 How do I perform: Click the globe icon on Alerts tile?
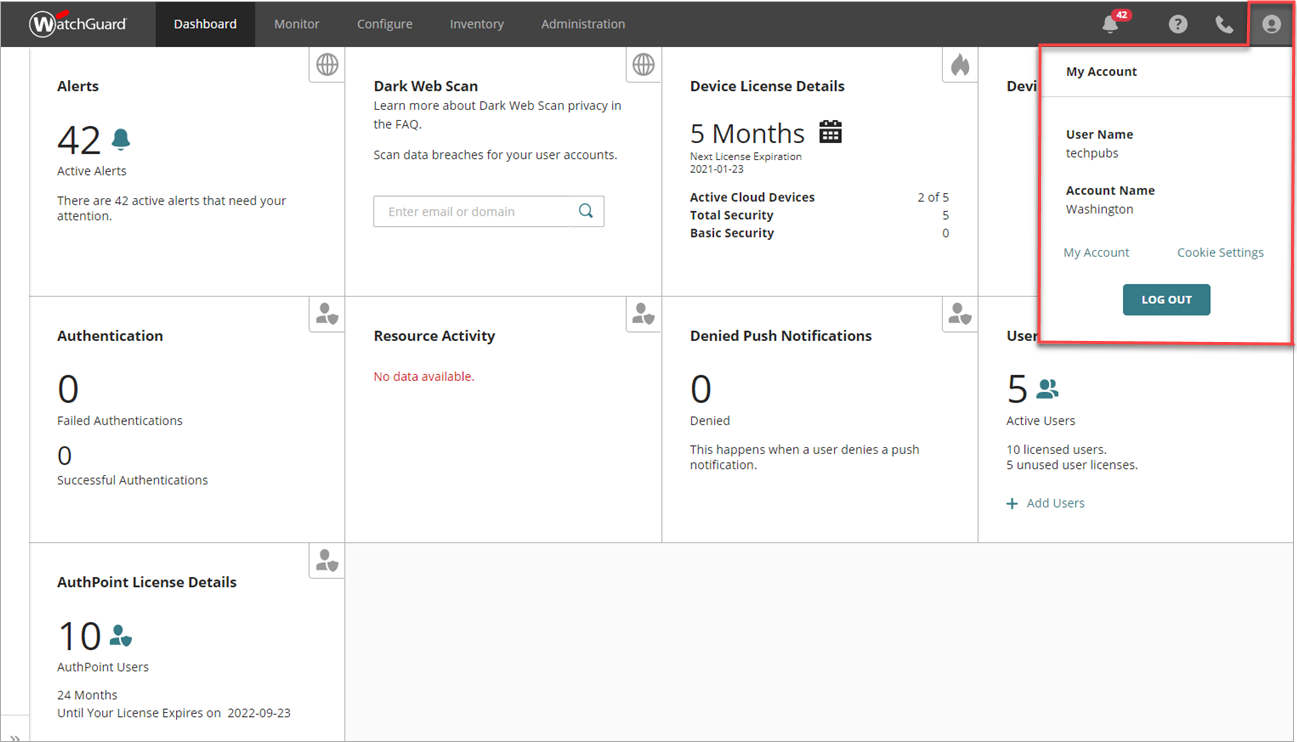click(327, 65)
